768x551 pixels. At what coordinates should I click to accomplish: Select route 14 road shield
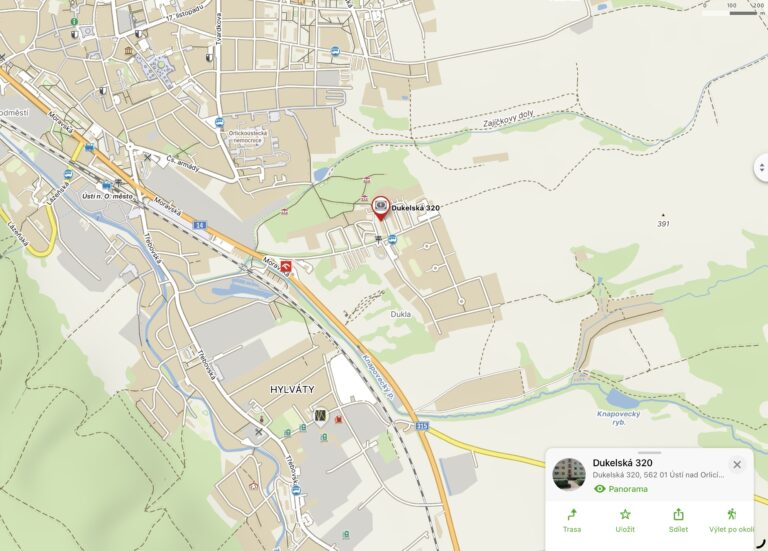(x=199, y=225)
